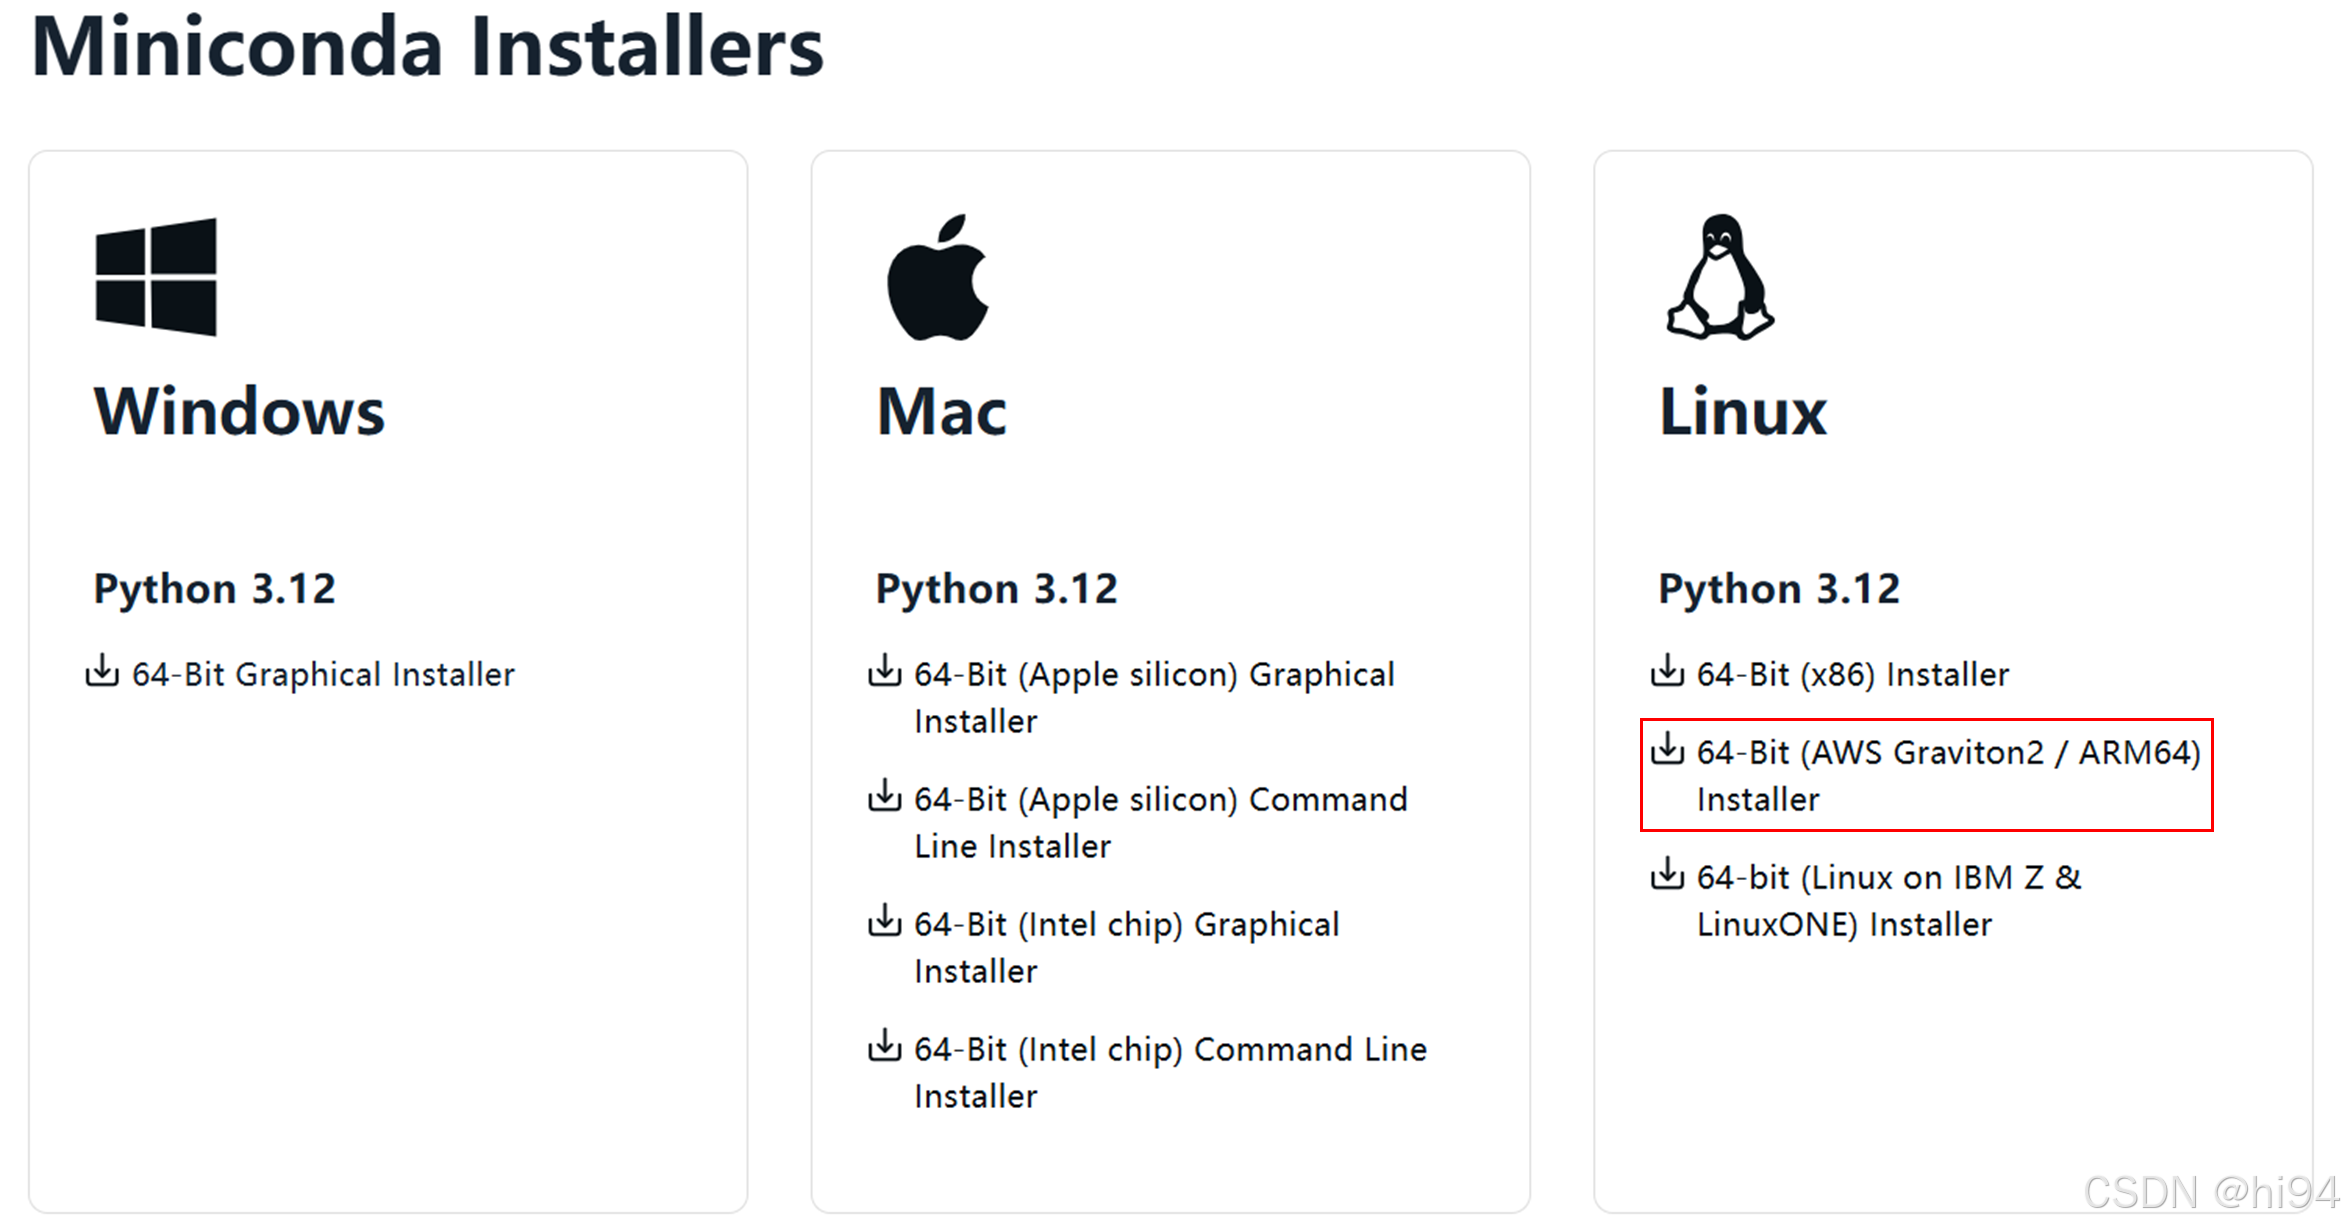The image size is (2345, 1231).
Task: Open the Apple silicon Command Line Installer link
Action: [x=1160, y=823]
